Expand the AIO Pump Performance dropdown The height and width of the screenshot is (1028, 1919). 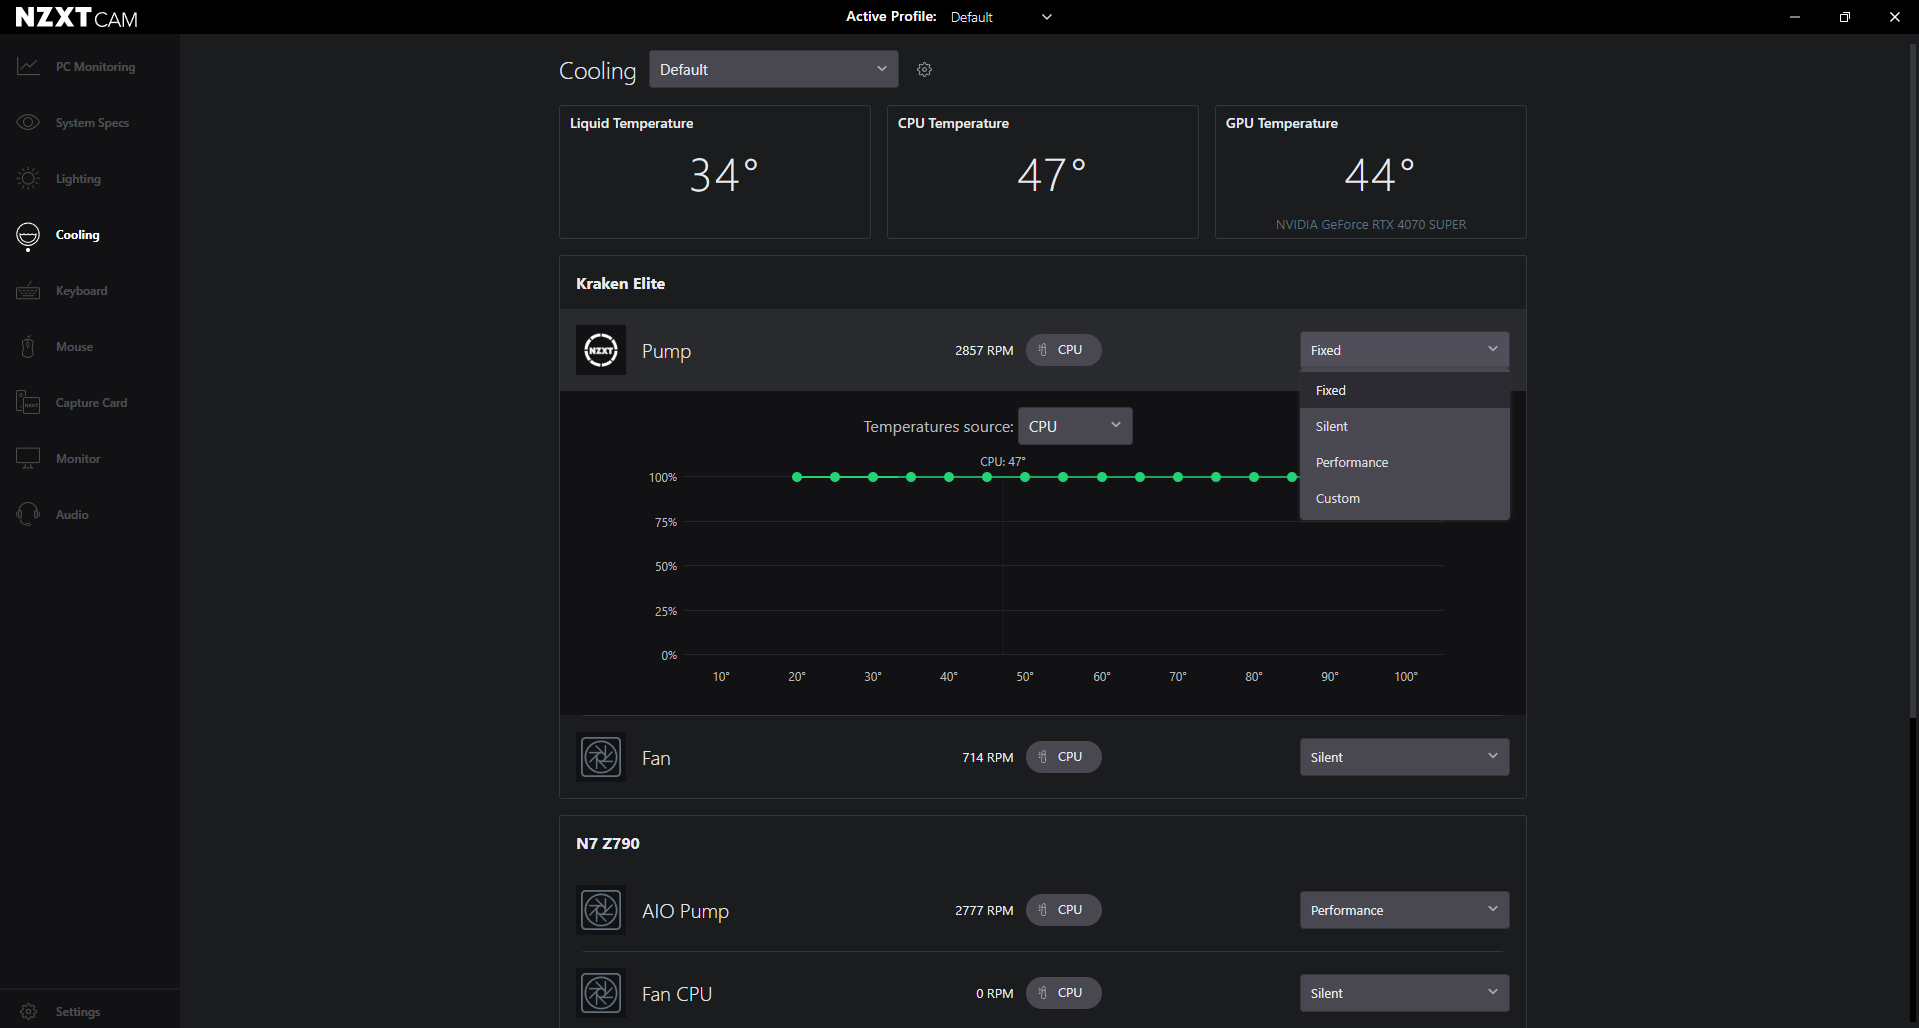tap(1405, 910)
